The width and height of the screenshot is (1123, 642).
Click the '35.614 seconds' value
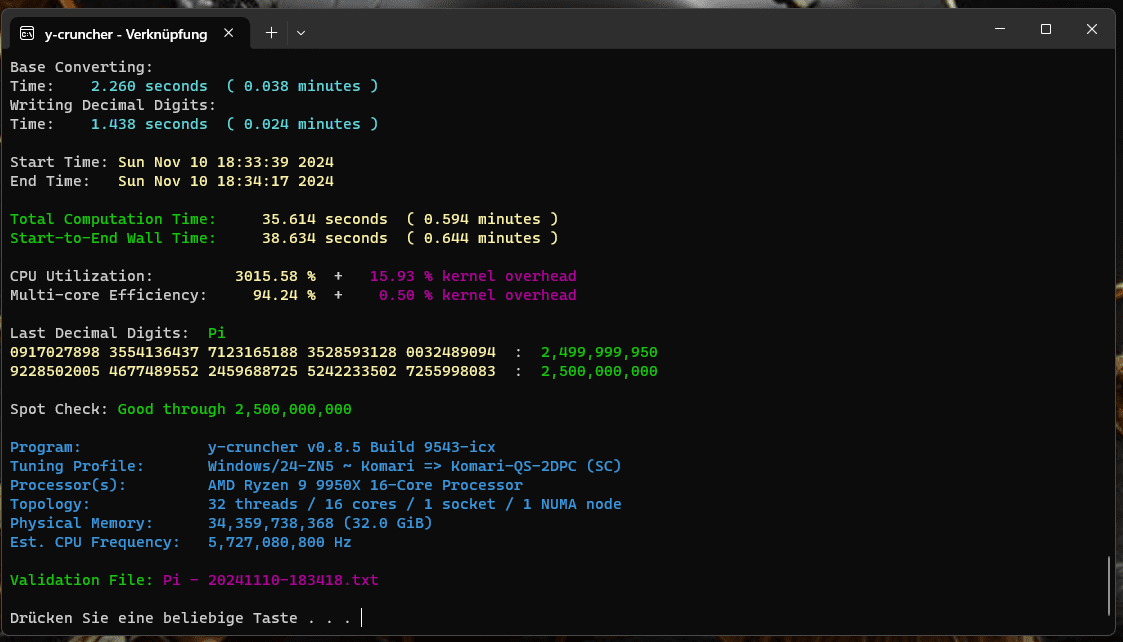pyautogui.click(x=324, y=219)
